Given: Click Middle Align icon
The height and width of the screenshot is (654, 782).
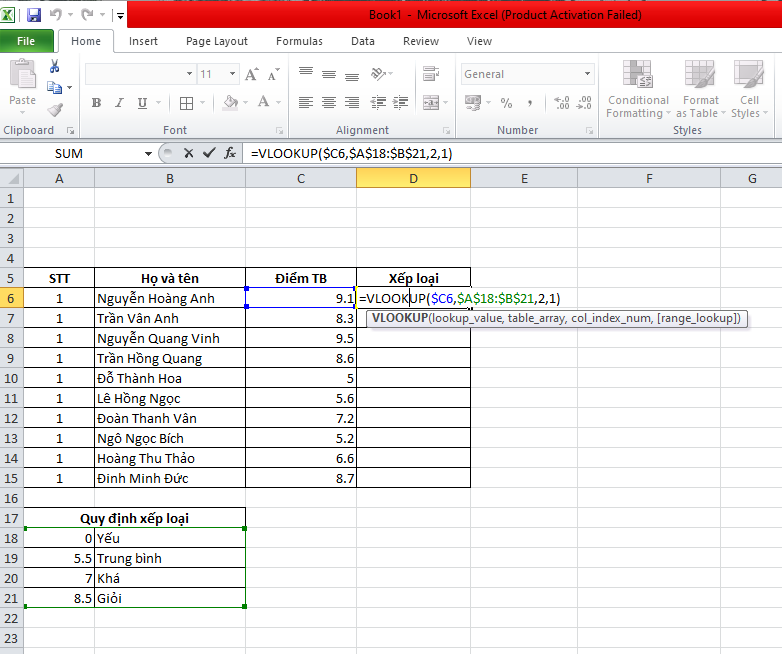Looking at the screenshot, I should 329,74.
